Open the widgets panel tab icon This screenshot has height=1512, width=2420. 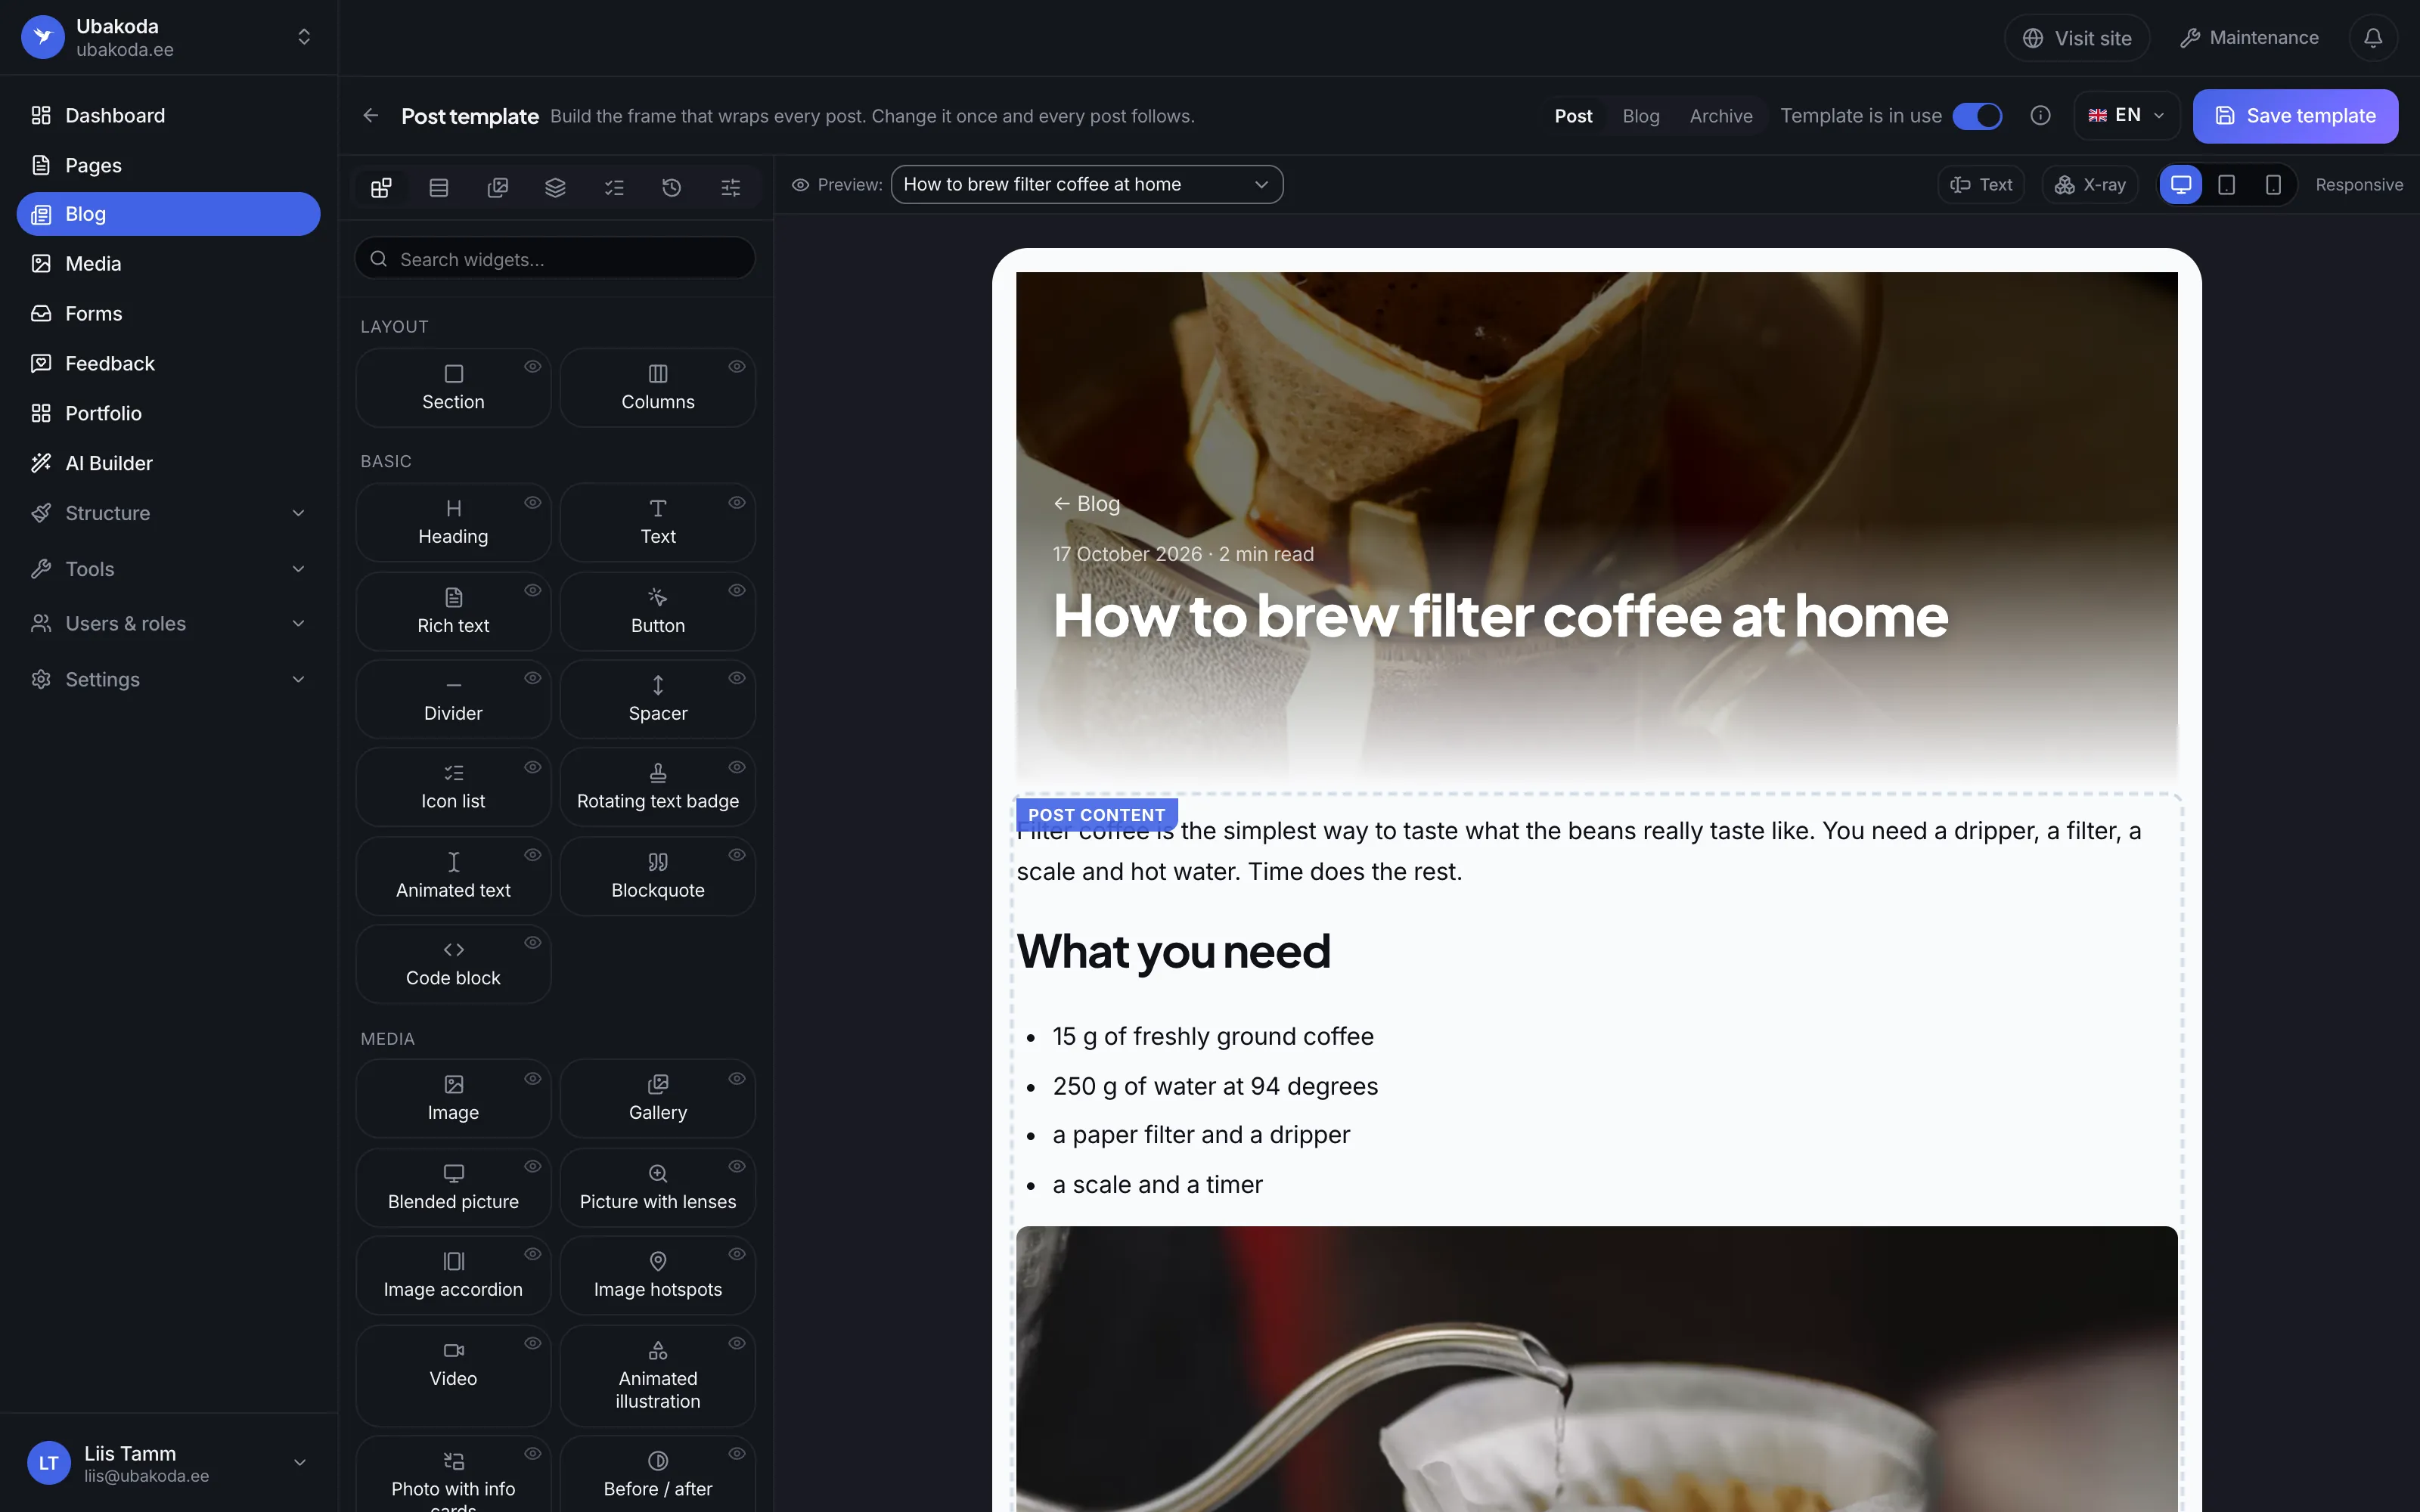click(x=381, y=187)
